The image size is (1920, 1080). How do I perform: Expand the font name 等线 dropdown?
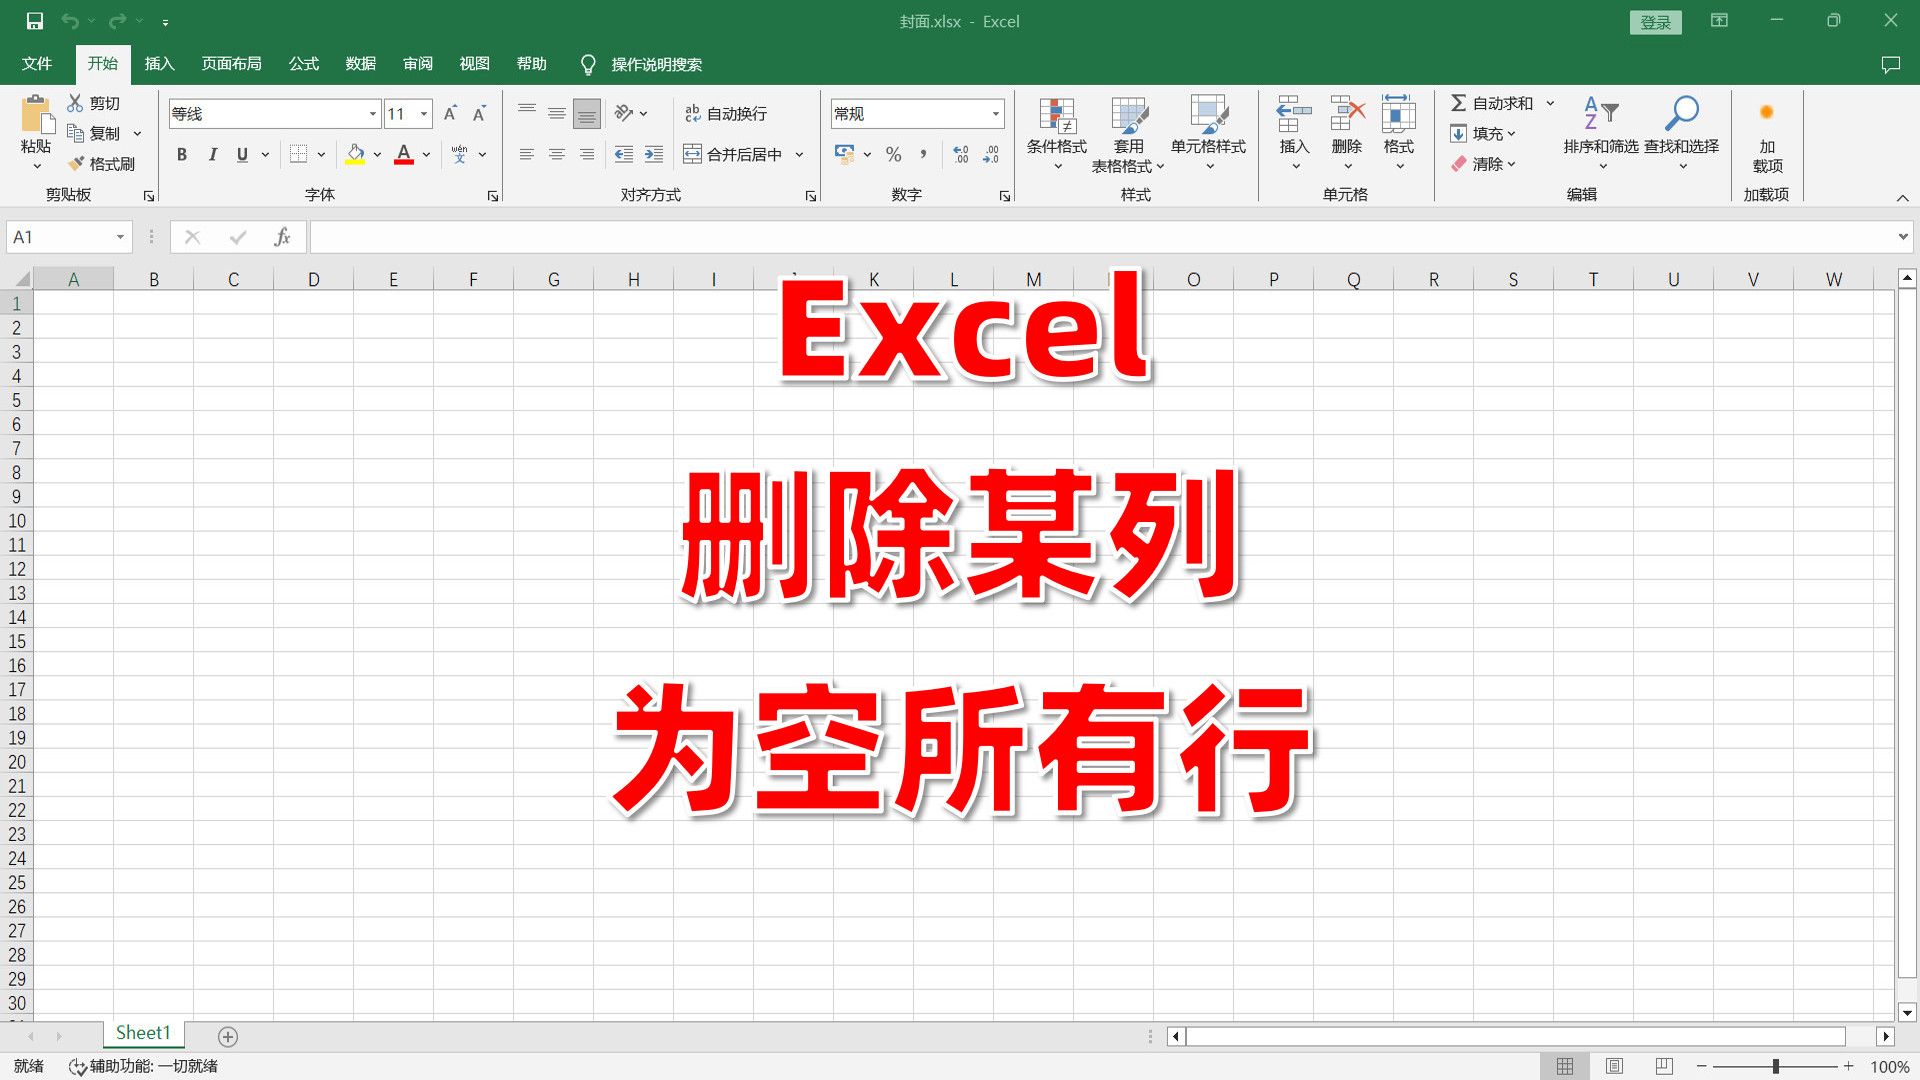(371, 113)
